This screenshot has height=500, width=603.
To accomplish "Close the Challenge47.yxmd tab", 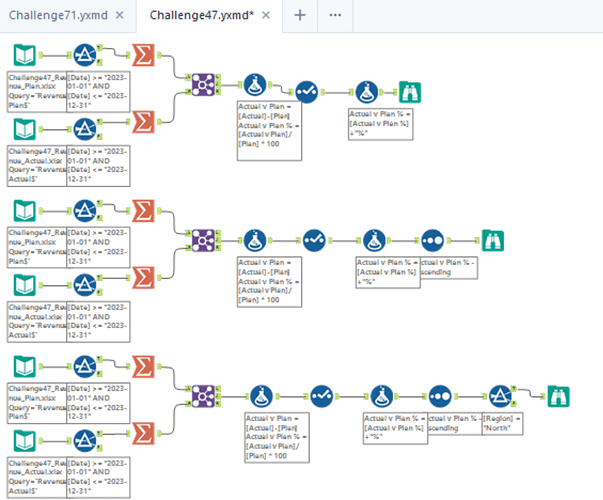I will (x=266, y=15).
